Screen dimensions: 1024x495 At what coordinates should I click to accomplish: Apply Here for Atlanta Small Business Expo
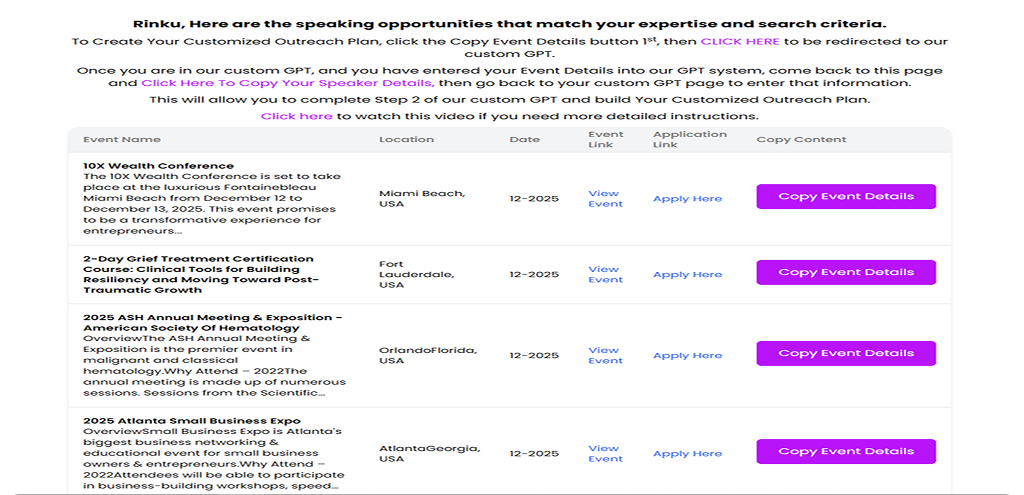coord(687,453)
